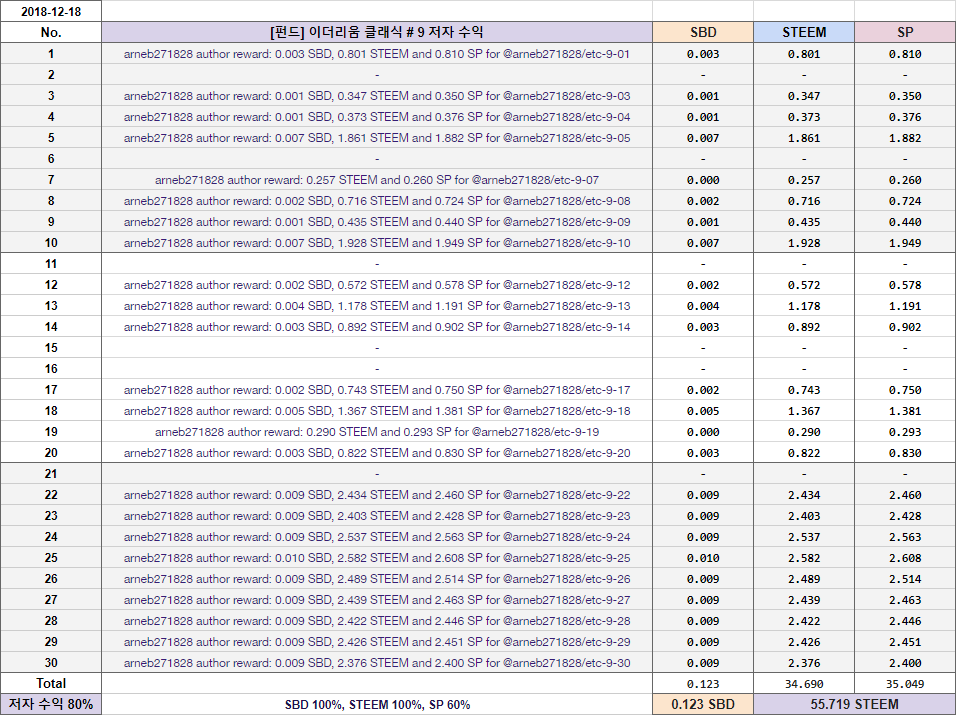956x715 pixels.
Task: Click the total SP value 35.049
Action: 905,685
